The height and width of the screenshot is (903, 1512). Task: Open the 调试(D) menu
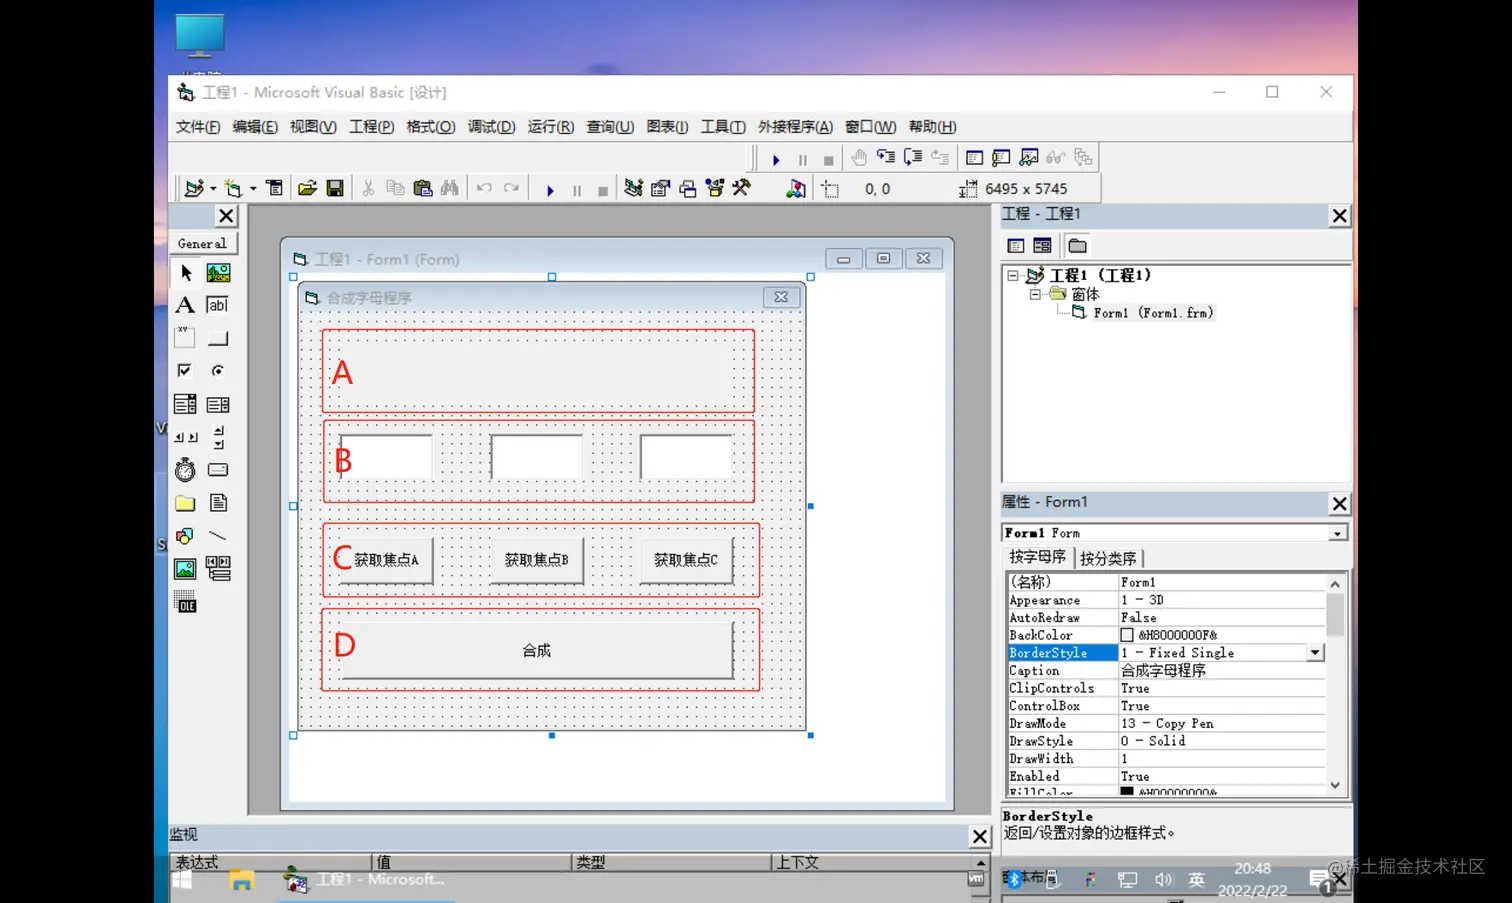click(x=491, y=127)
